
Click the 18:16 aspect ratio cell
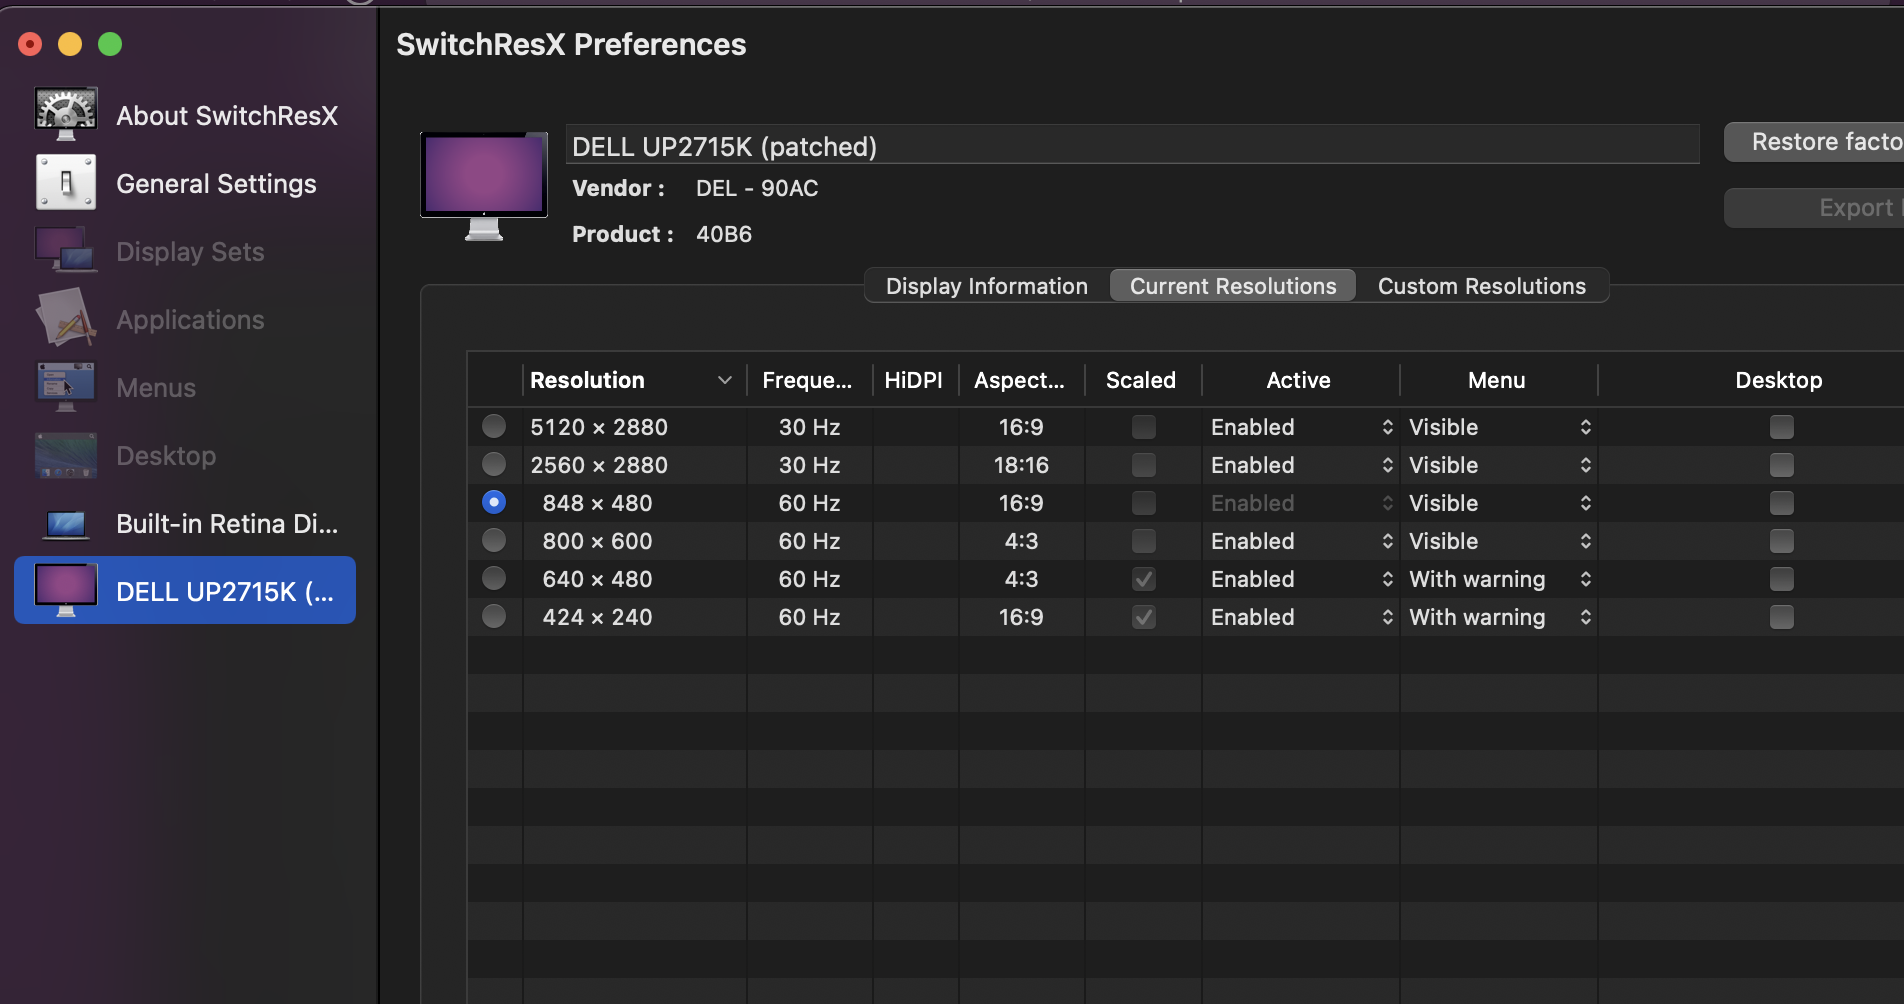(1021, 465)
